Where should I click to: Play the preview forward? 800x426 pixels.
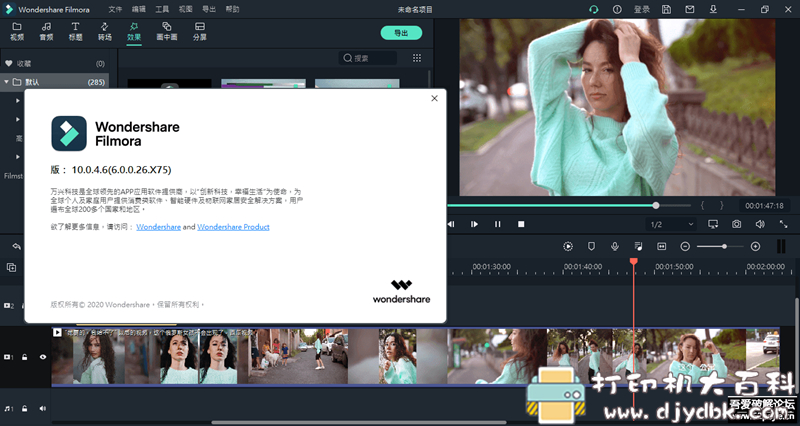474,224
